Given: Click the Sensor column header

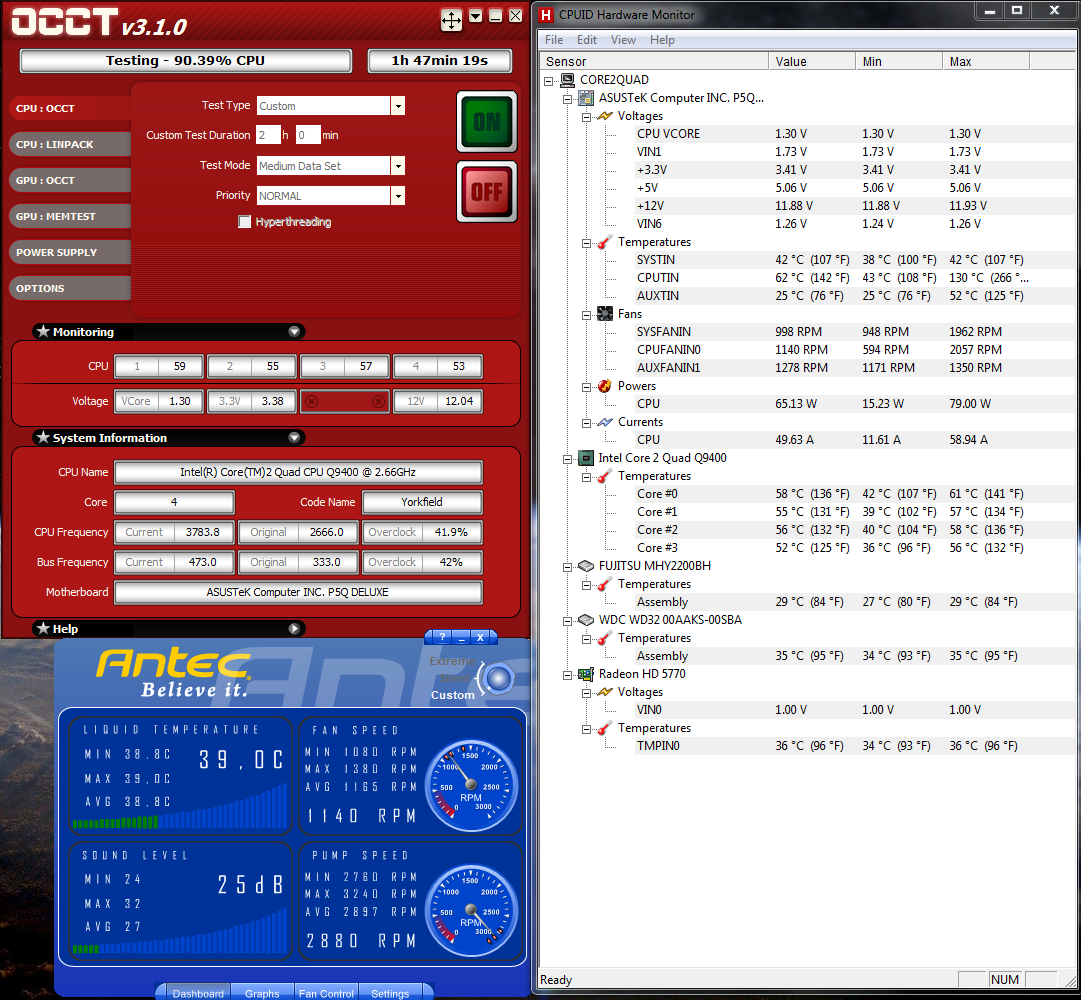Looking at the screenshot, I should 654,61.
